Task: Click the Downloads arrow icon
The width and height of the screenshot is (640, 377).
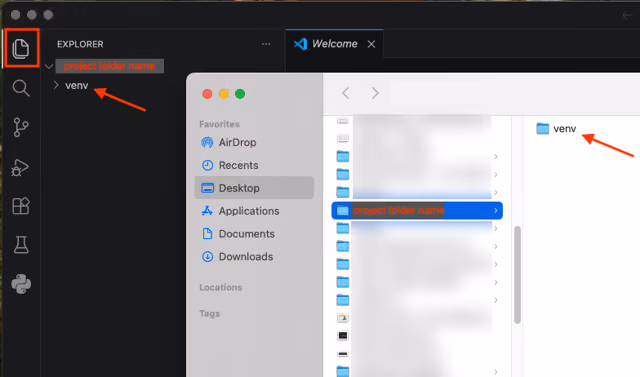Action: pos(207,257)
